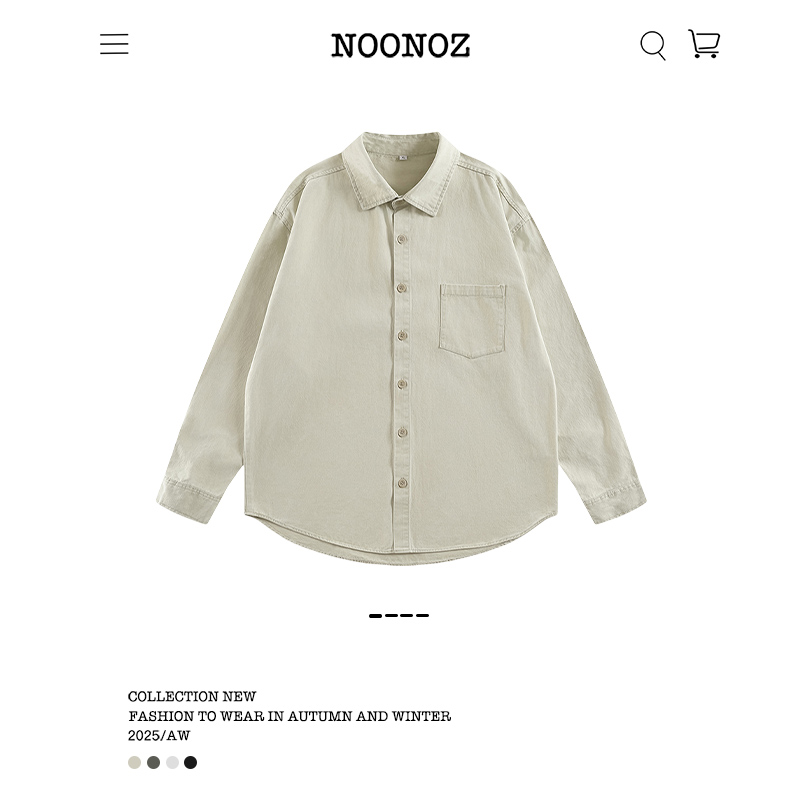Choose the beige color swatch

pos(135,762)
